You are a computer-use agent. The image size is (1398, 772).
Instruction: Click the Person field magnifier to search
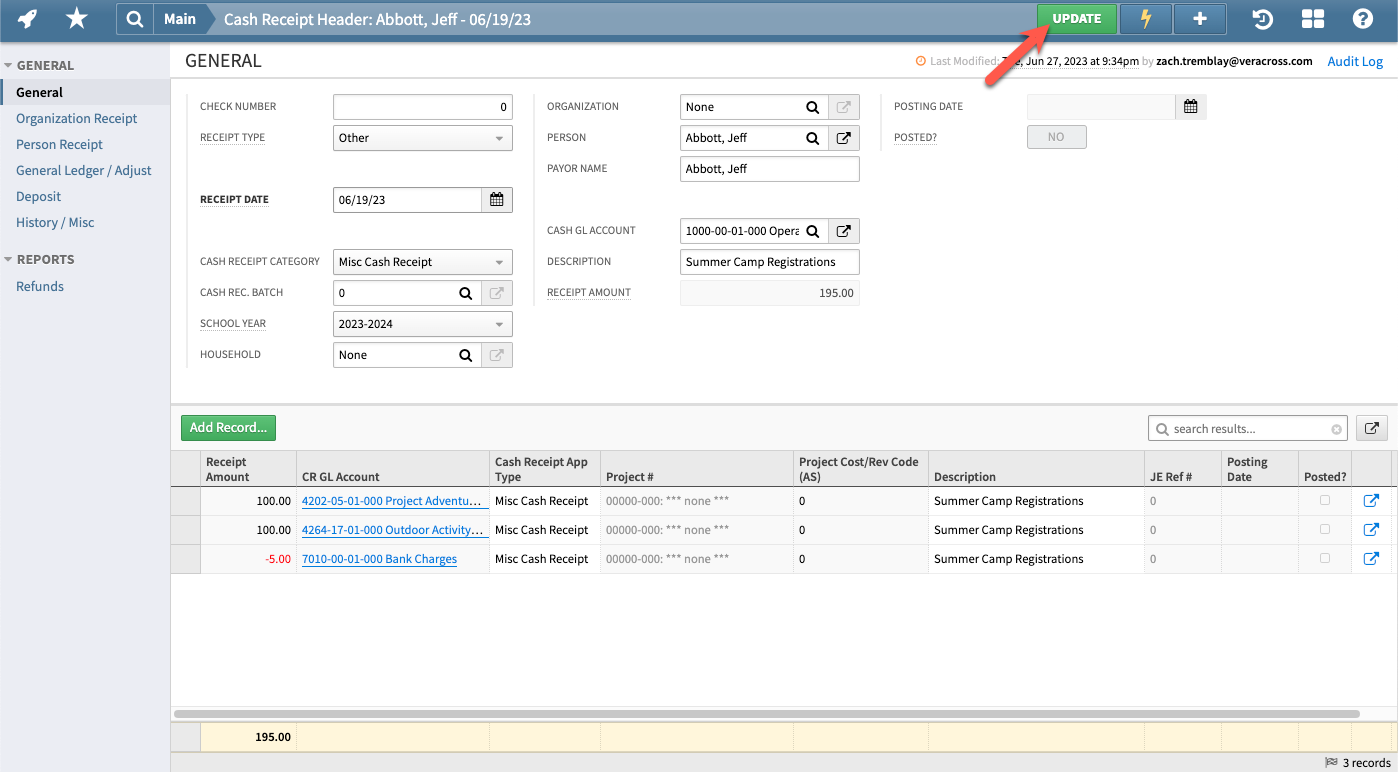(x=811, y=137)
